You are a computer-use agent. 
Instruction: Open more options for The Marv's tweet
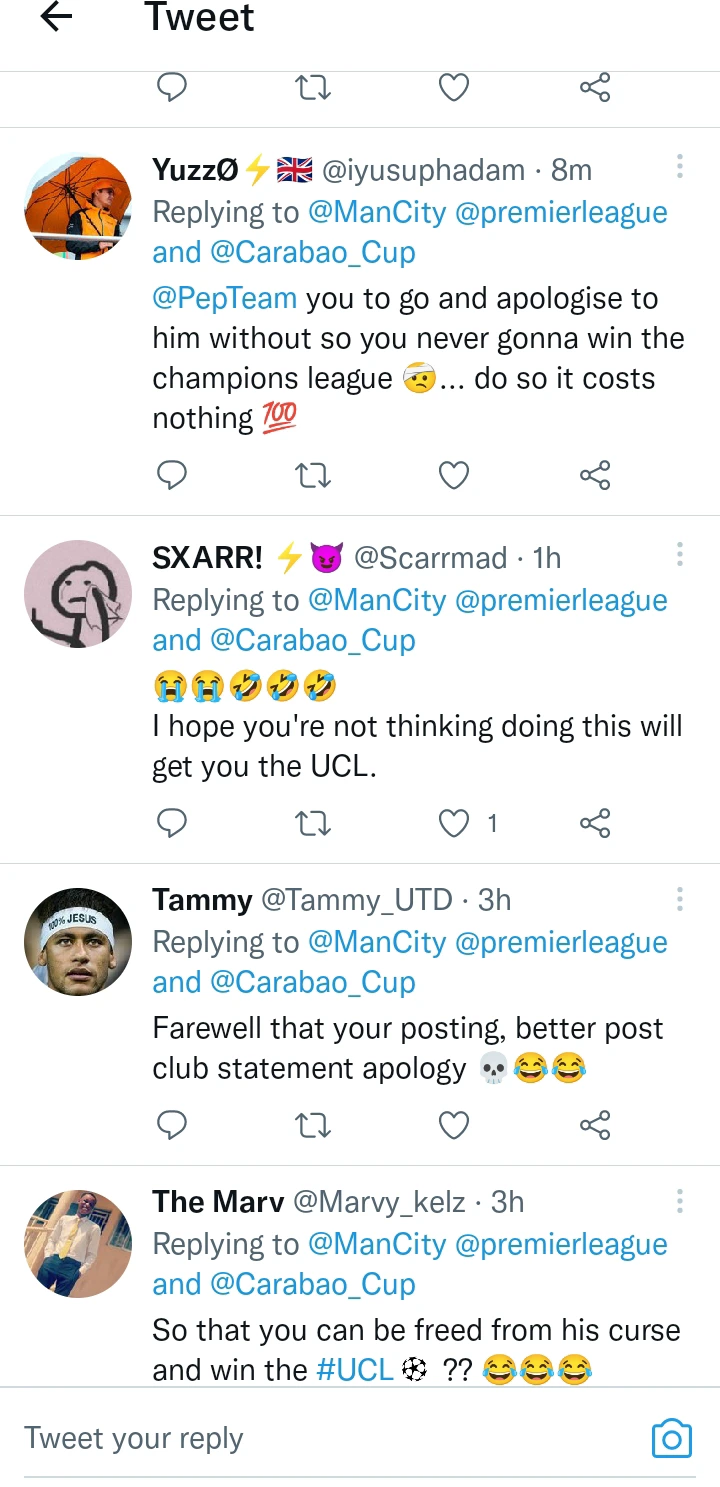(679, 1200)
